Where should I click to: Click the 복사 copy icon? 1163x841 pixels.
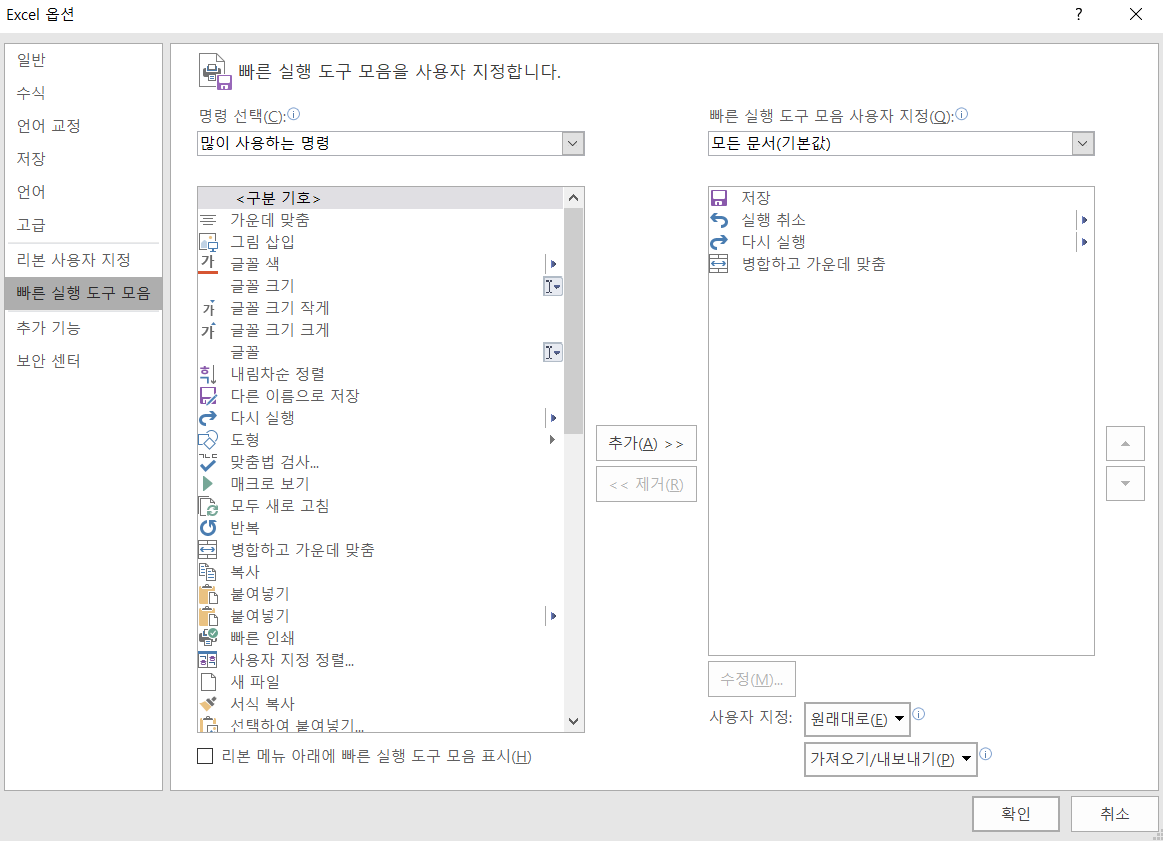click(x=208, y=572)
